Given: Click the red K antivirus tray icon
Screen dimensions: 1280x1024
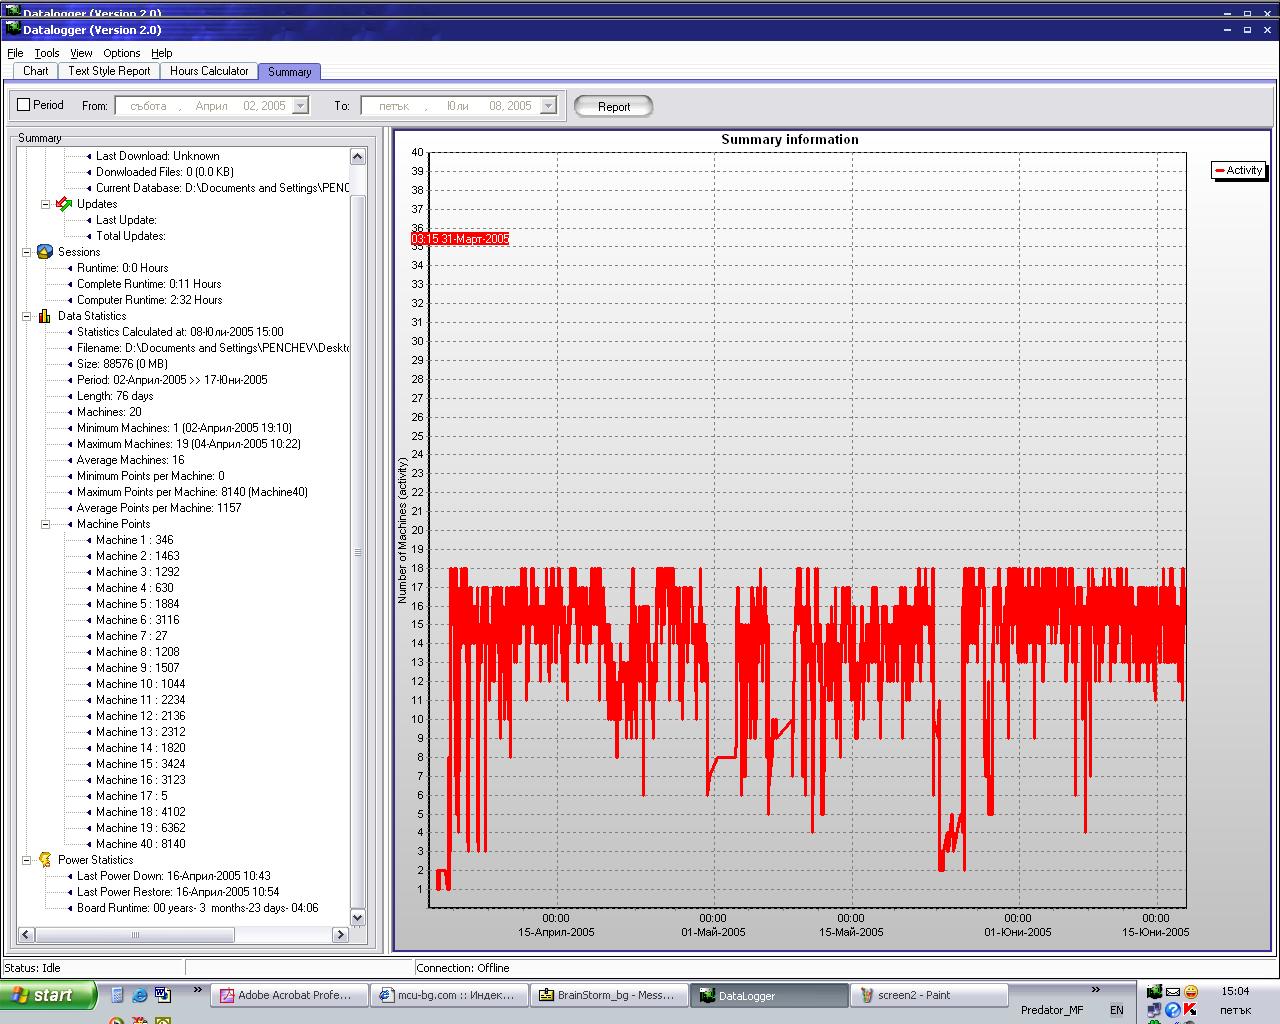Looking at the screenshot, I should coord(1191,1010).
